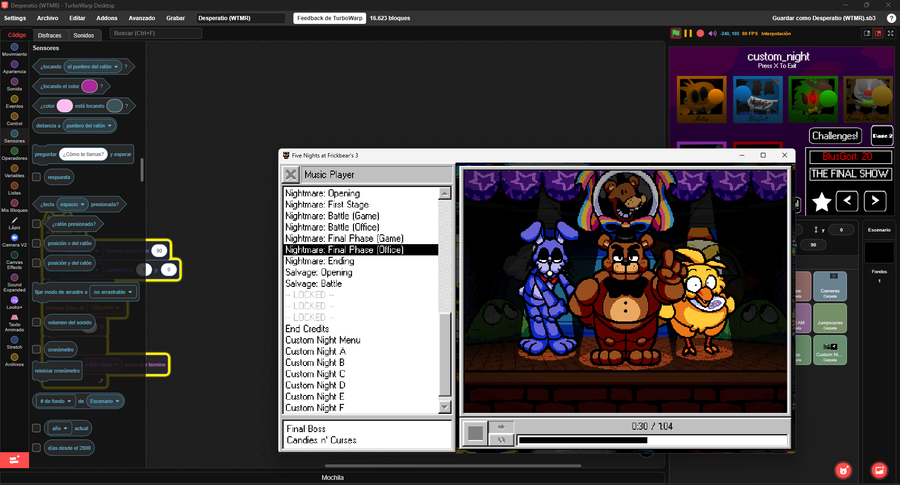Select the Sensores block category
The height and width of the screenshot is (485, 900).
(14, 136)
